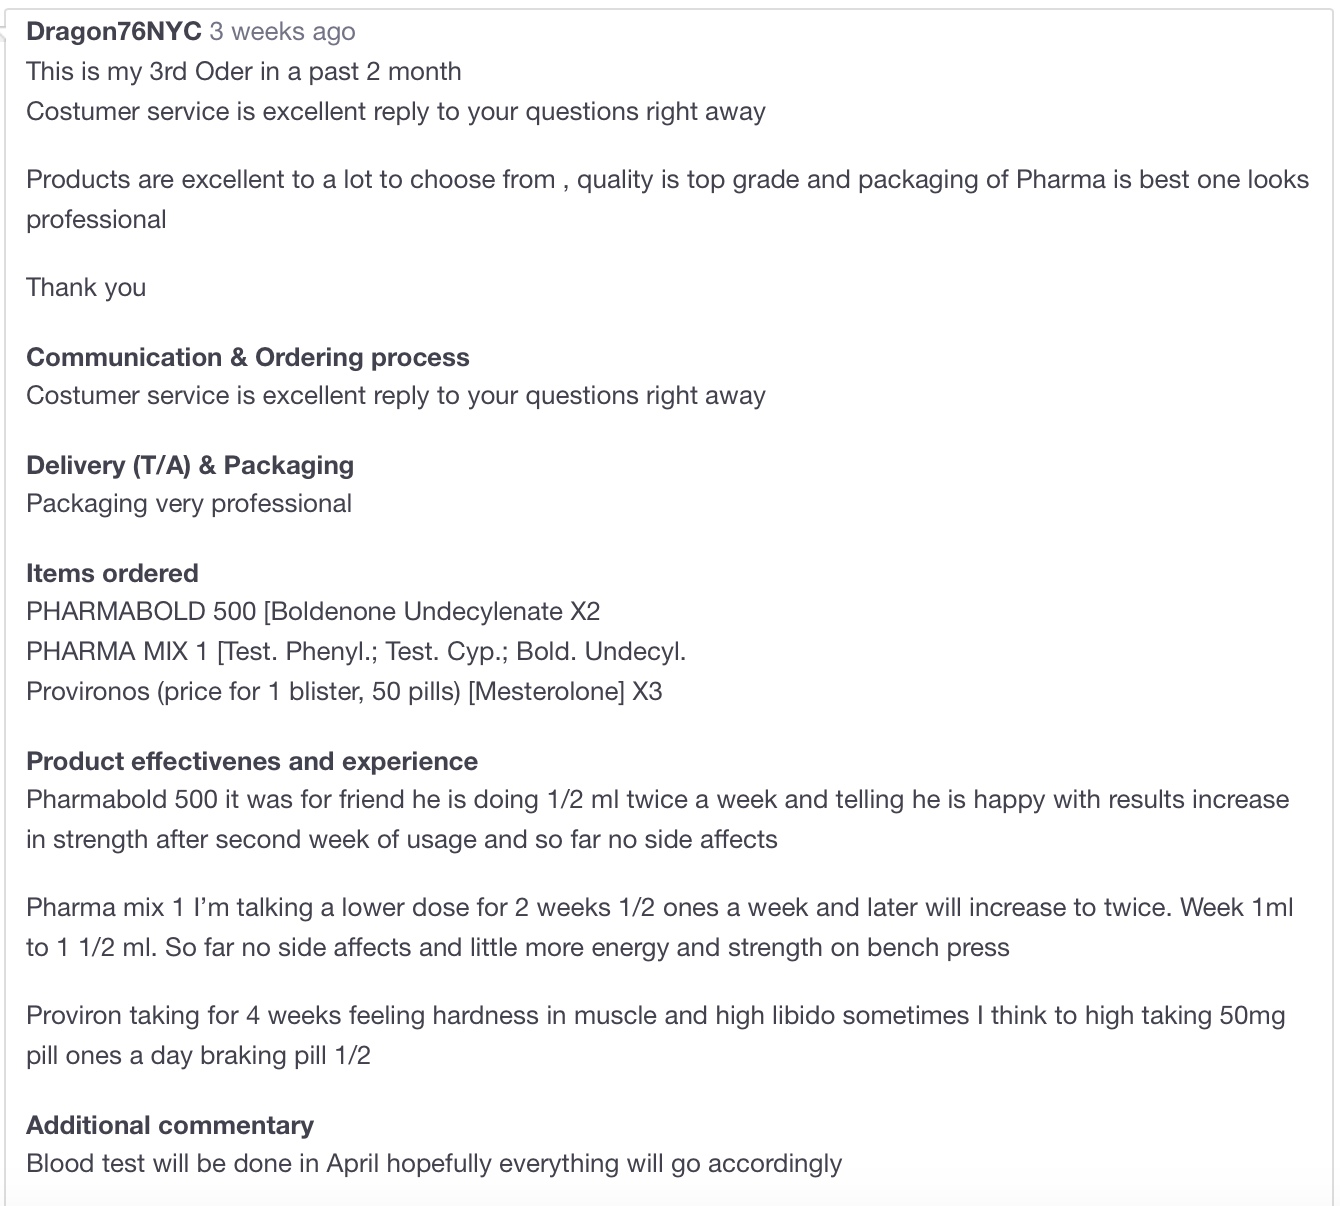The image size is (1340, 1206).
Task: Click the Dragon76NYC username
Action: [113, 32]
